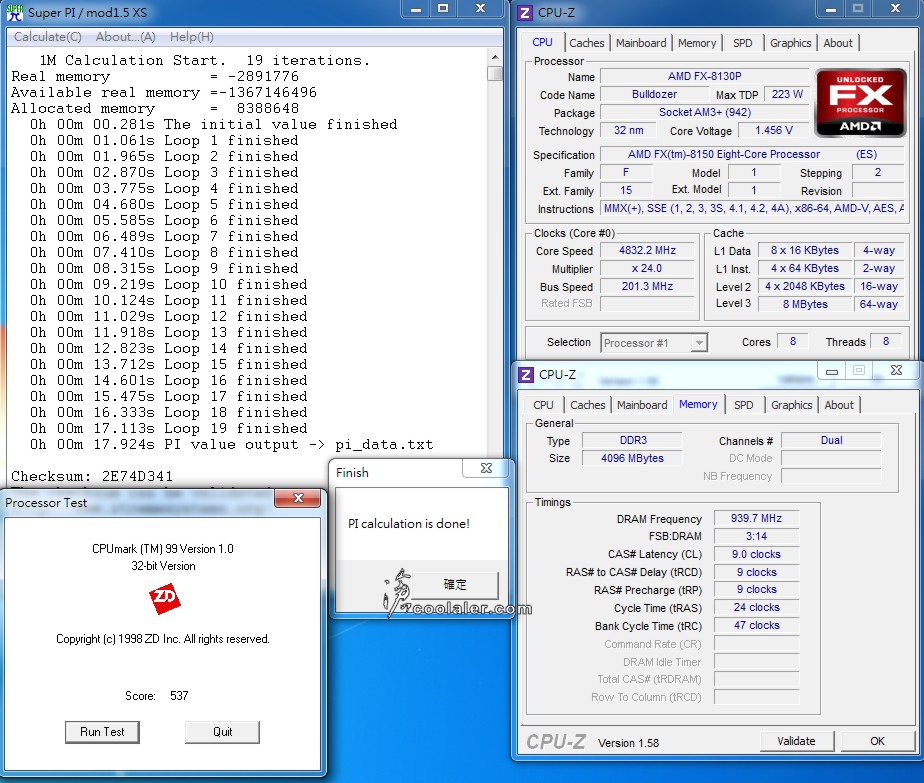This screenshot has height=783, width=924.
Task: Open the About...(A) menu in Super PI
Action: [x=126, y=37]
